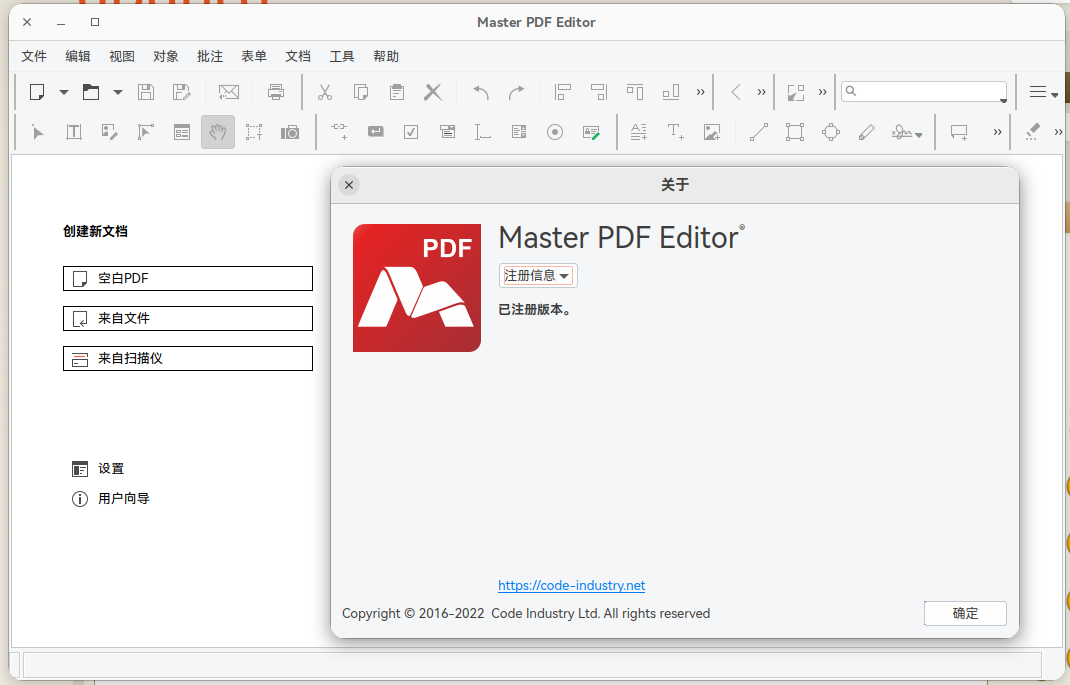Select the marquee area selection tool
Image resolution: width=1070 pixels, height=685 pixels.
pyautogui.click(x=254, y=132)
